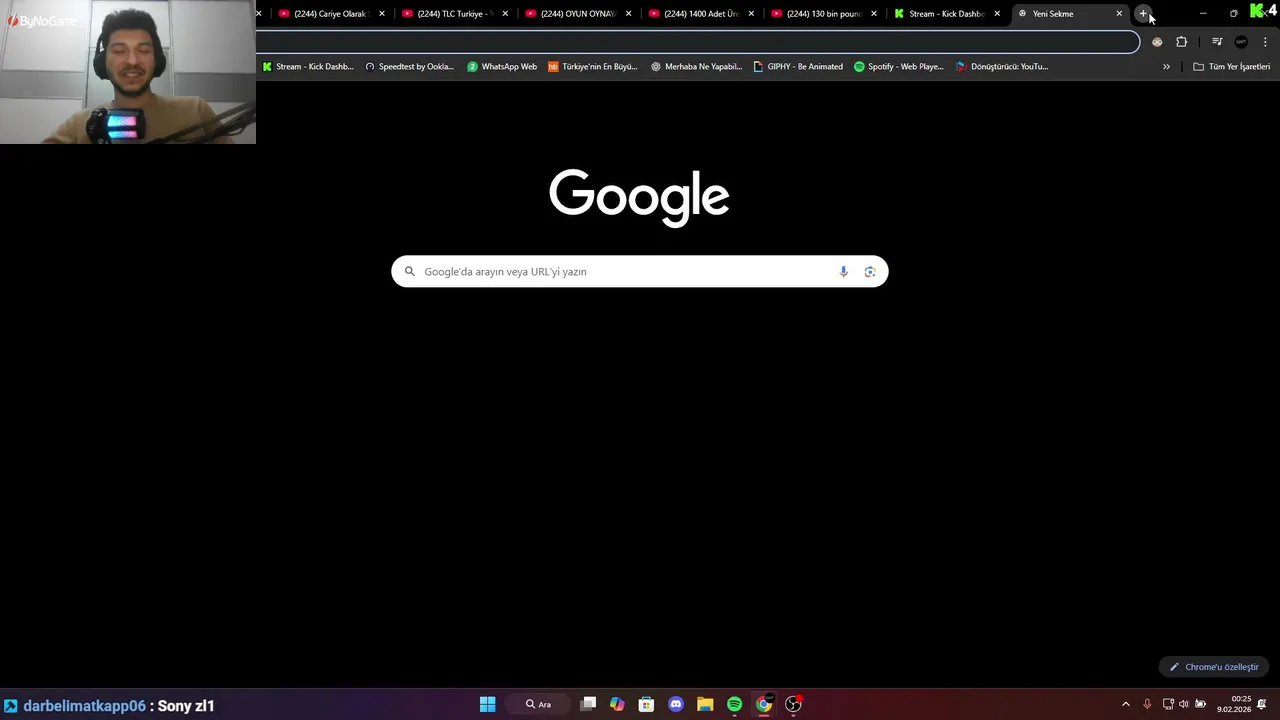Viewport: 1280px width, 720px height.
Task: Switch to Chrome taskbar icon
Action: pos(764,704)
